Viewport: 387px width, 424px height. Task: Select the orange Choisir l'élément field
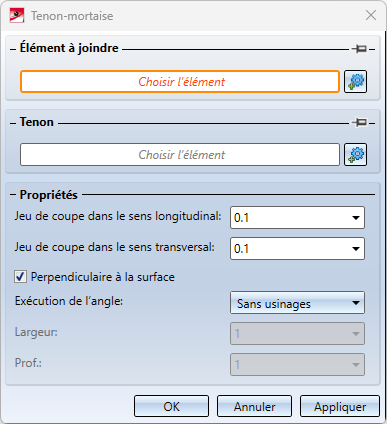(x=180, y=82)
